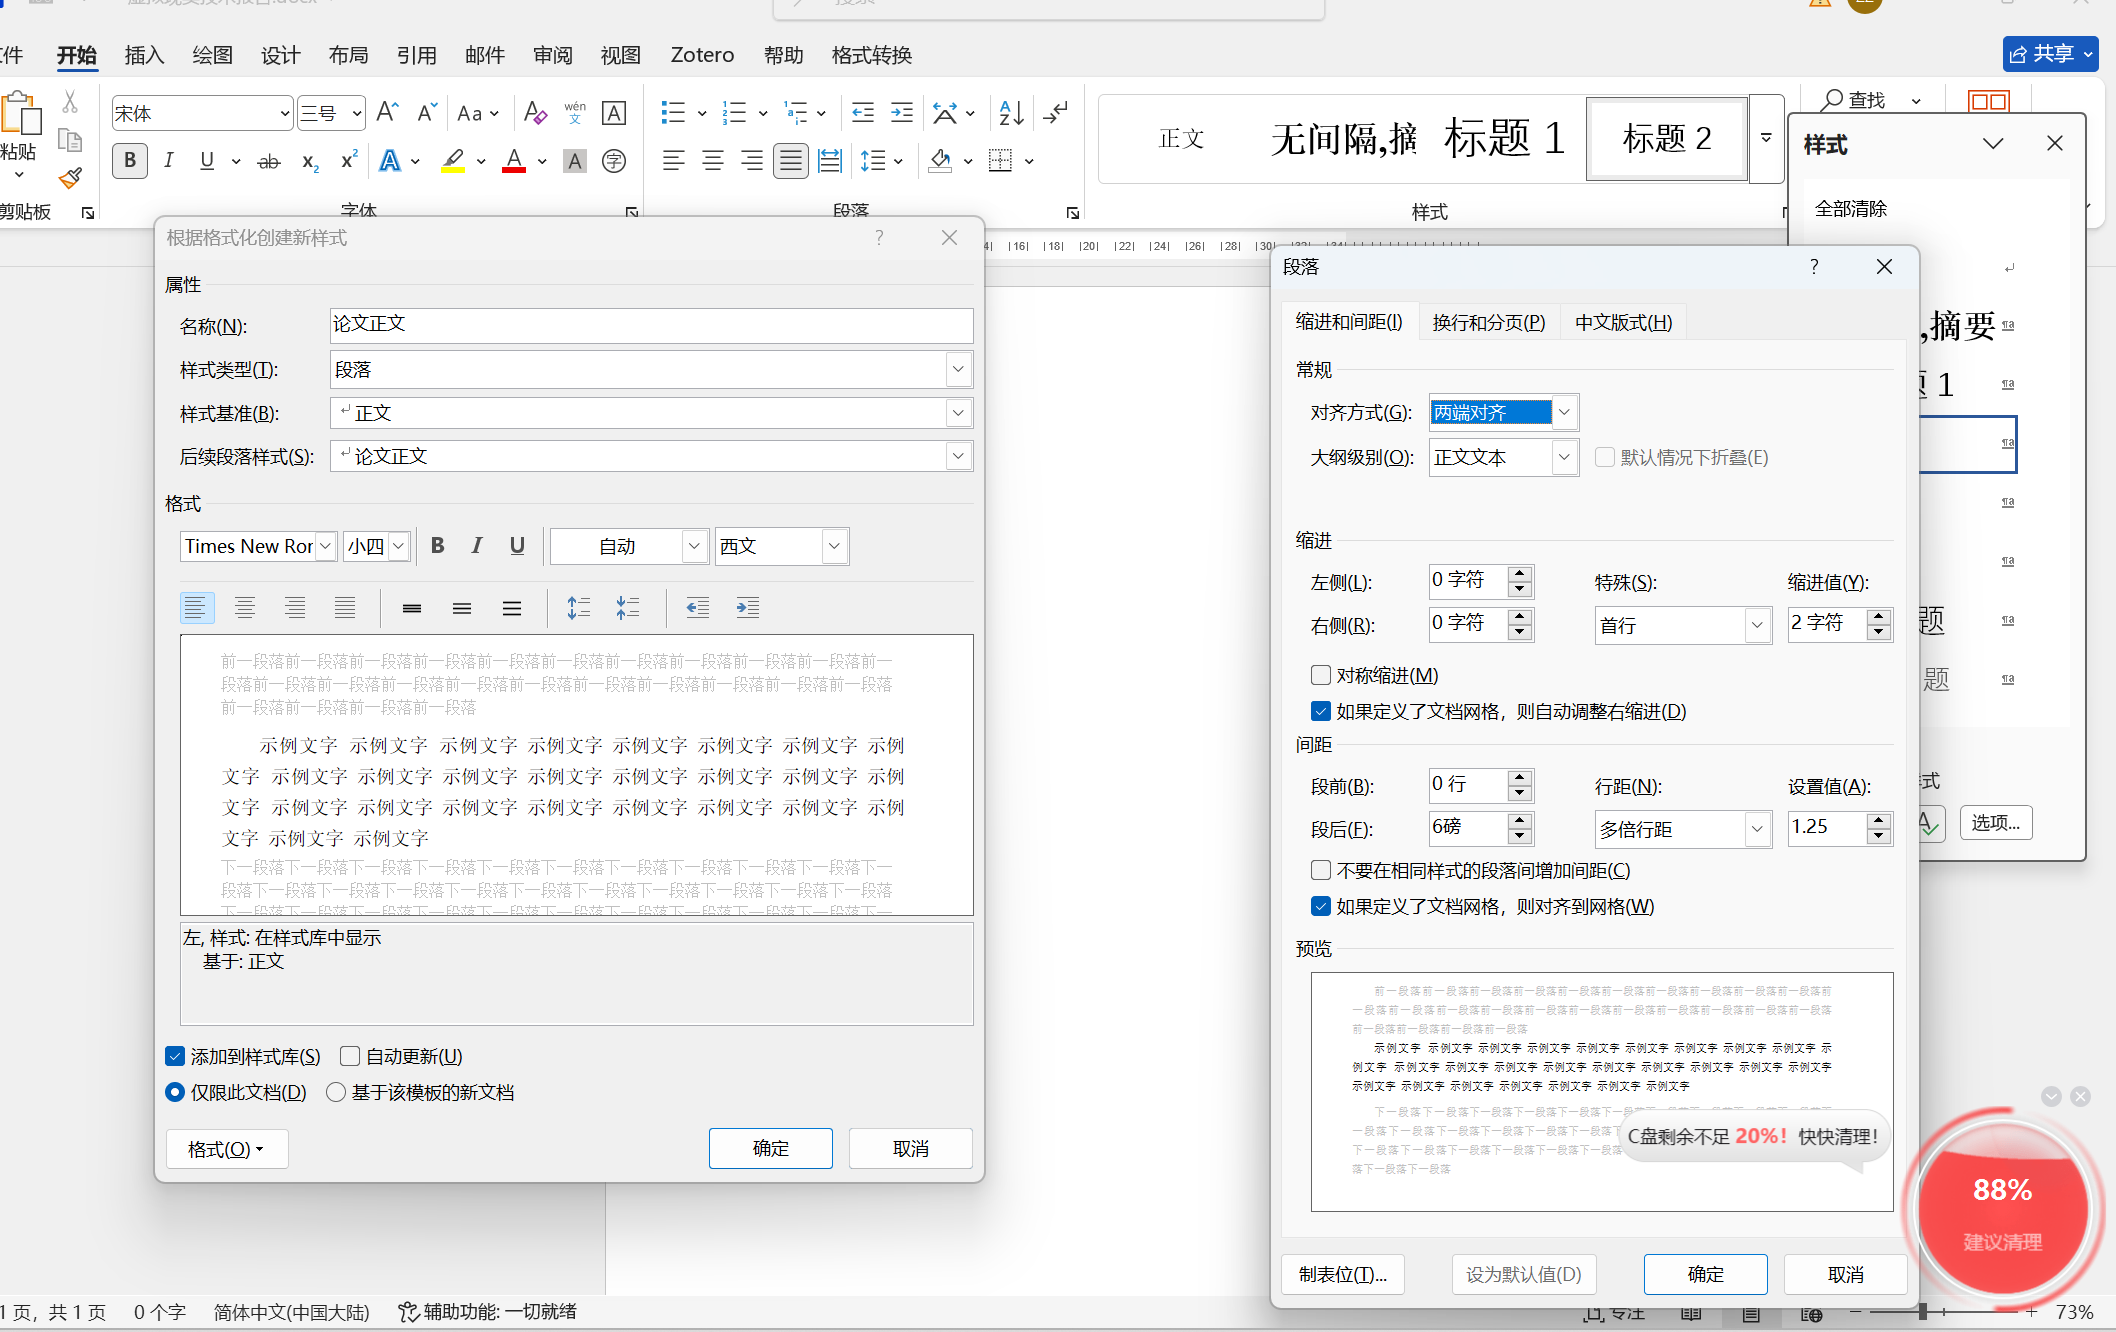2116x1332 pixels.
Task: Click the ribbon bullet list icon
Action: [673, 113]
